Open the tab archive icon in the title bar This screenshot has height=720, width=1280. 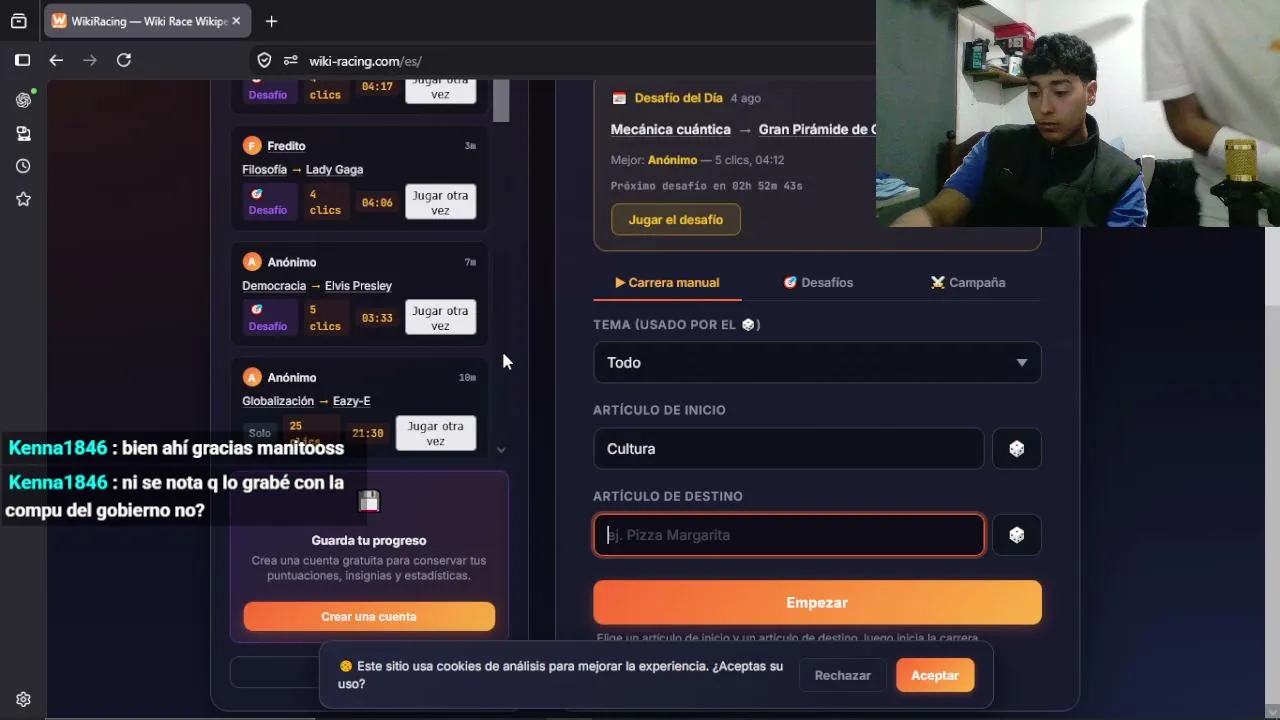tap(18, 21)
